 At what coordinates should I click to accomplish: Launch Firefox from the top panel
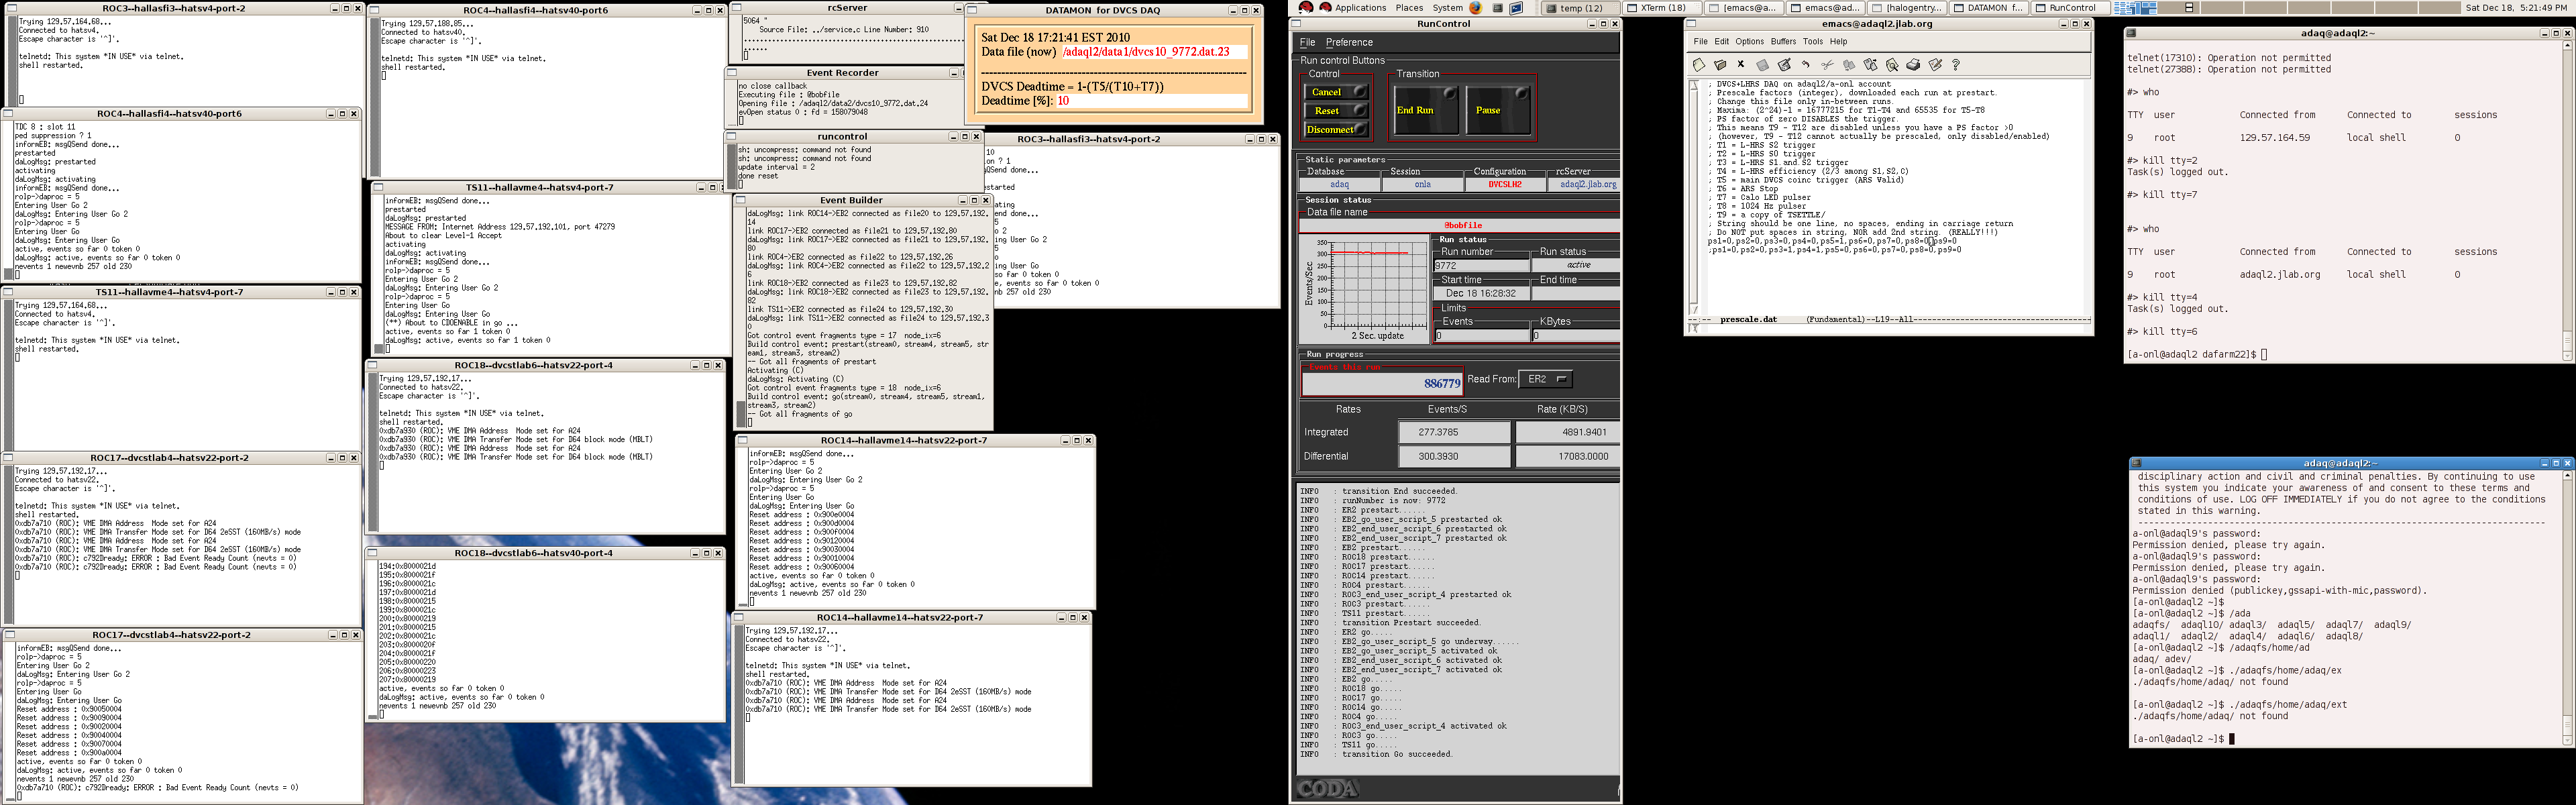click(1475, 7)
